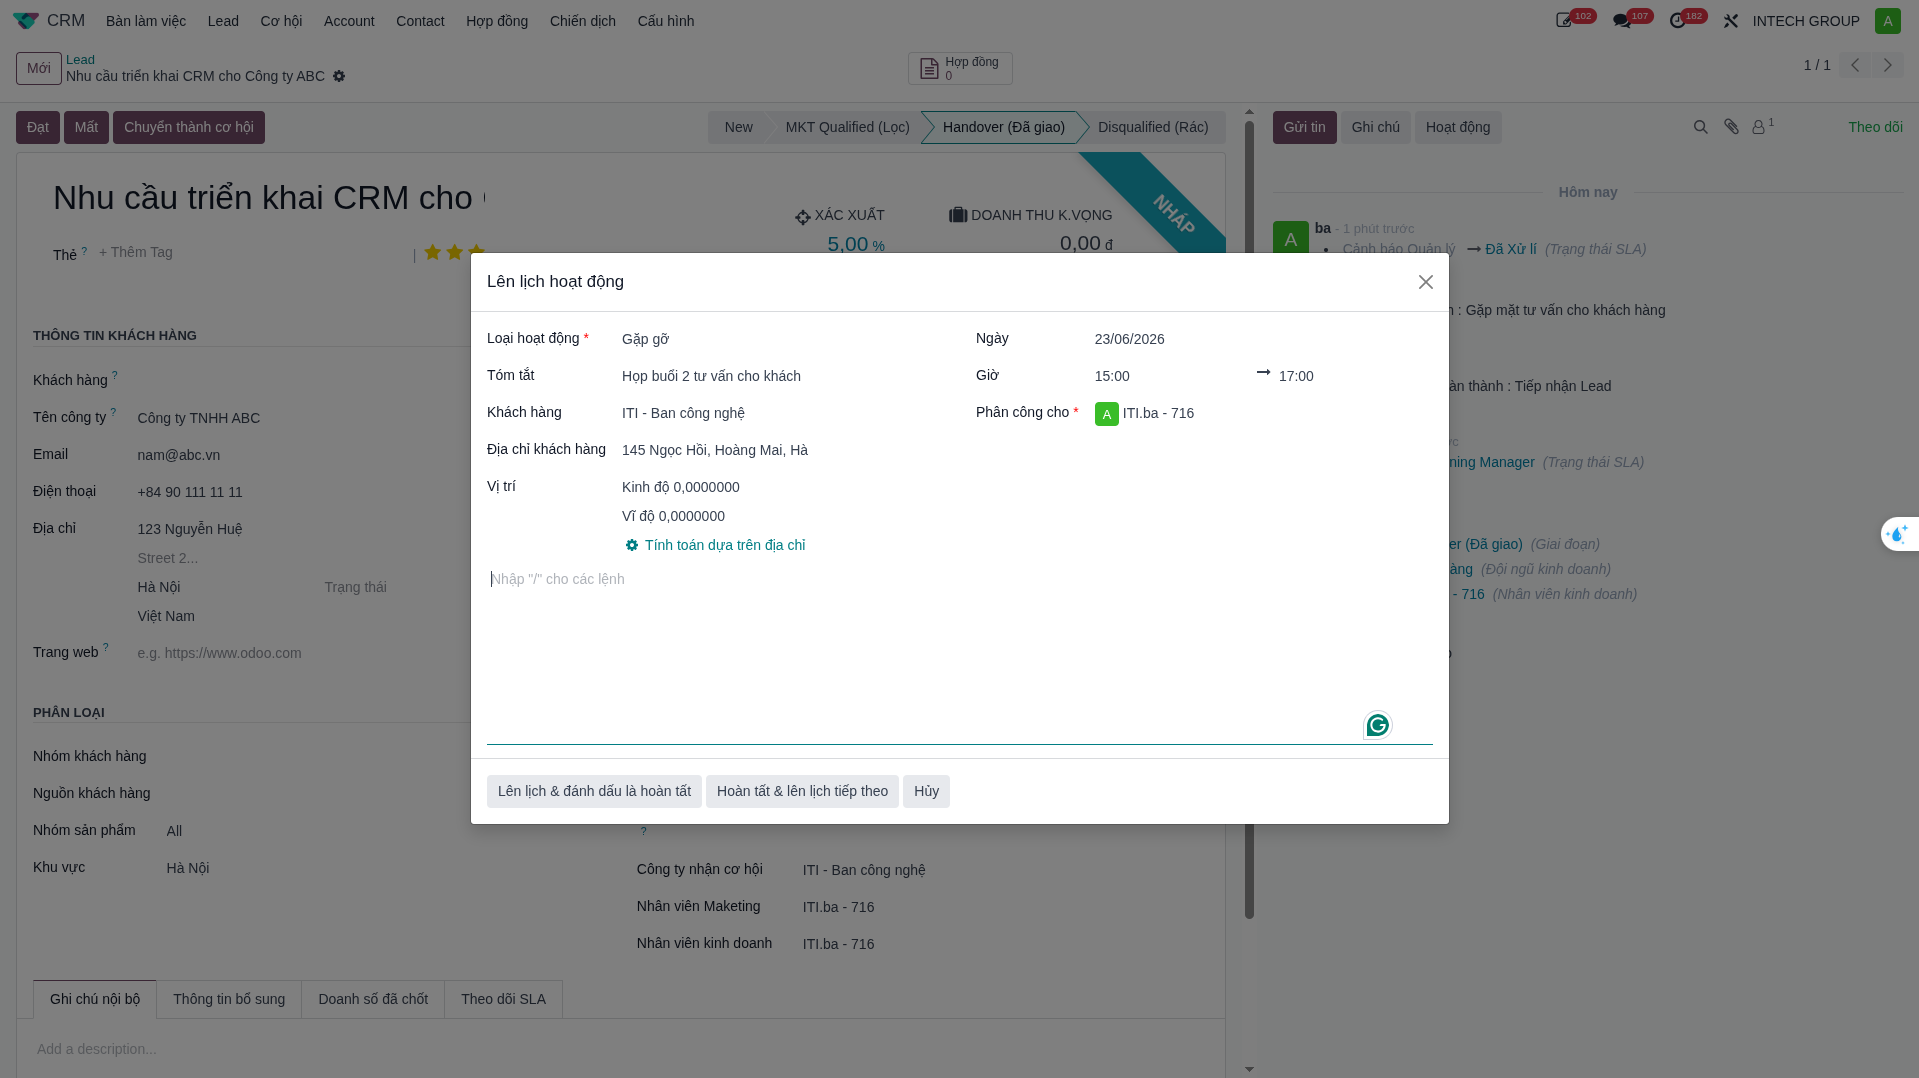
Task: Select Ghi chú nội bộ tab
Action: [95, 999]
